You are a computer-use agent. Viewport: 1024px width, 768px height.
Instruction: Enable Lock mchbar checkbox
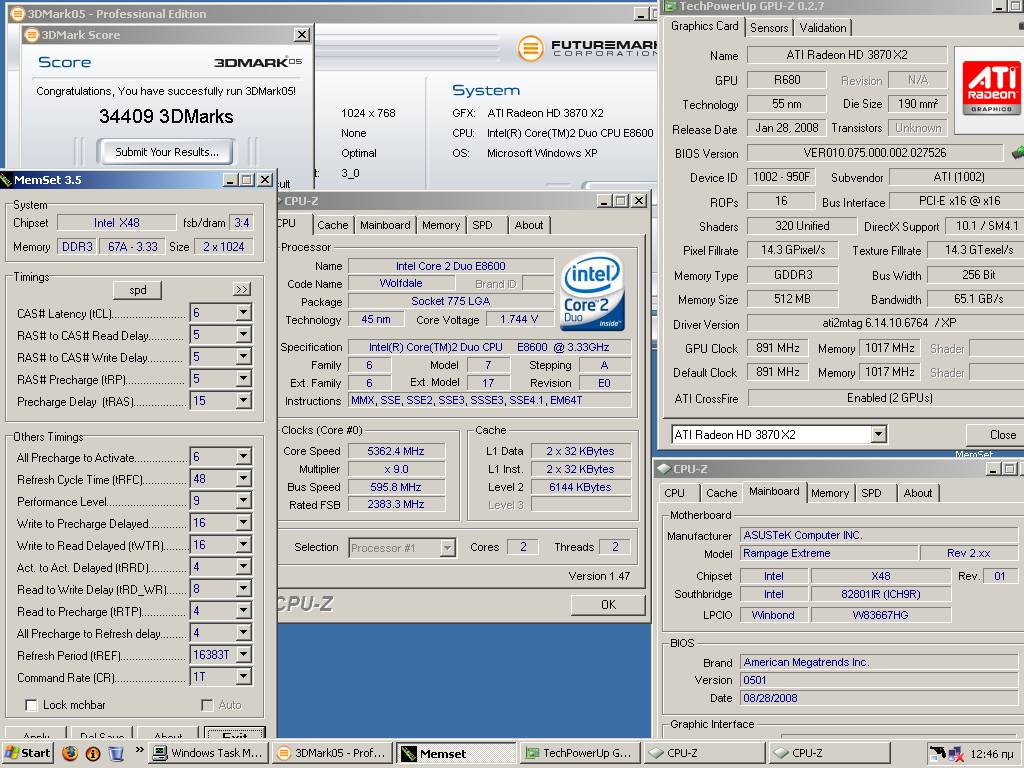tap(31, 705)
